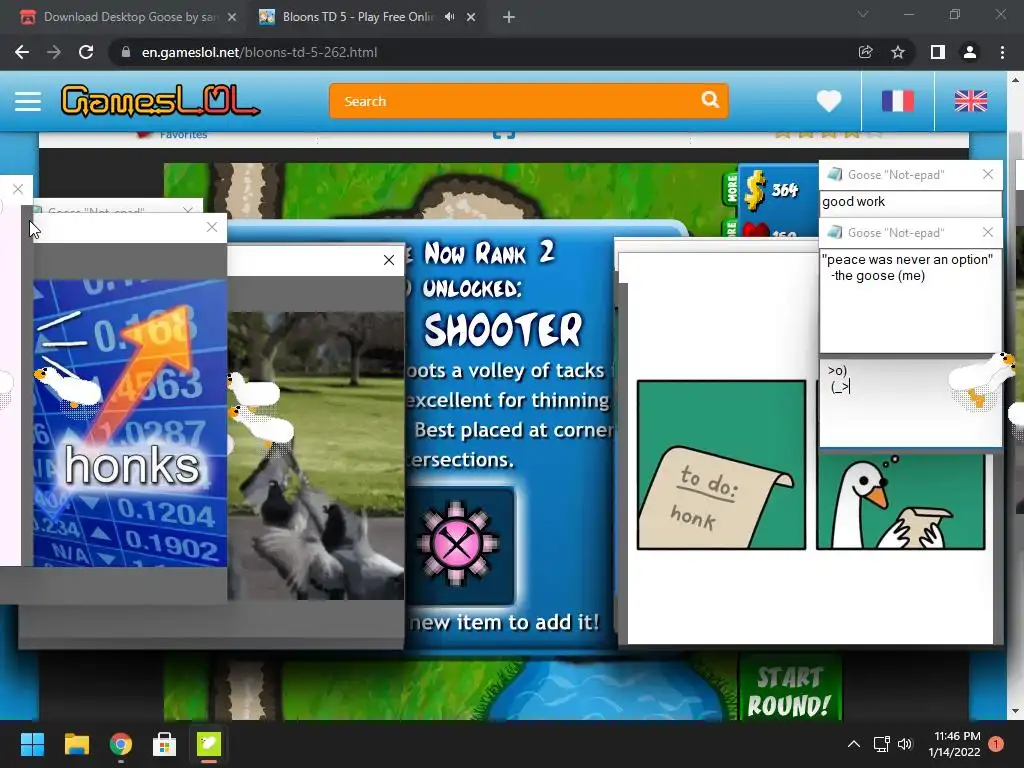Click 'good work' text in Not-epad

pyautogui.click(x=854, y=202)
